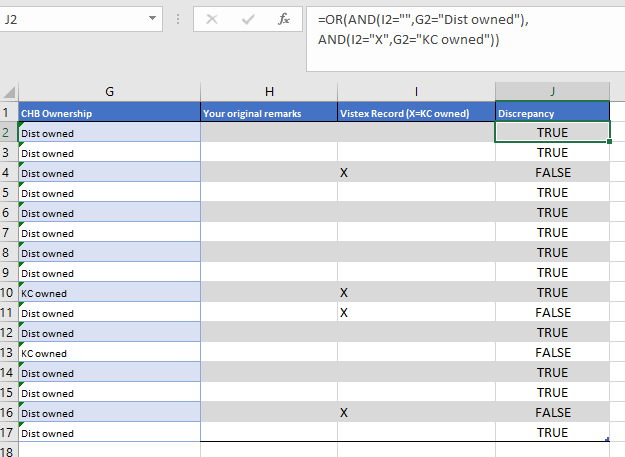Select empty remarks cell H2
This screenshot has height=457, width=625.
point(269,132)
